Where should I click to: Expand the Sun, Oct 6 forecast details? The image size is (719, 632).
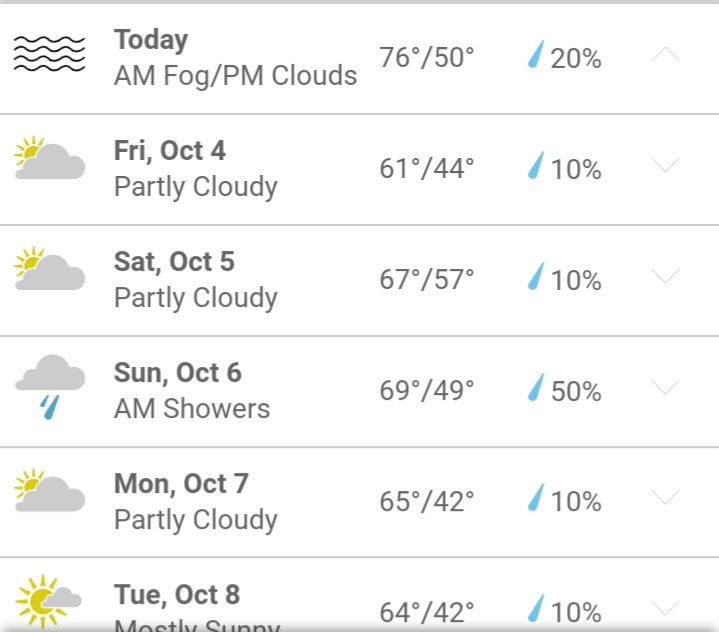665,387
